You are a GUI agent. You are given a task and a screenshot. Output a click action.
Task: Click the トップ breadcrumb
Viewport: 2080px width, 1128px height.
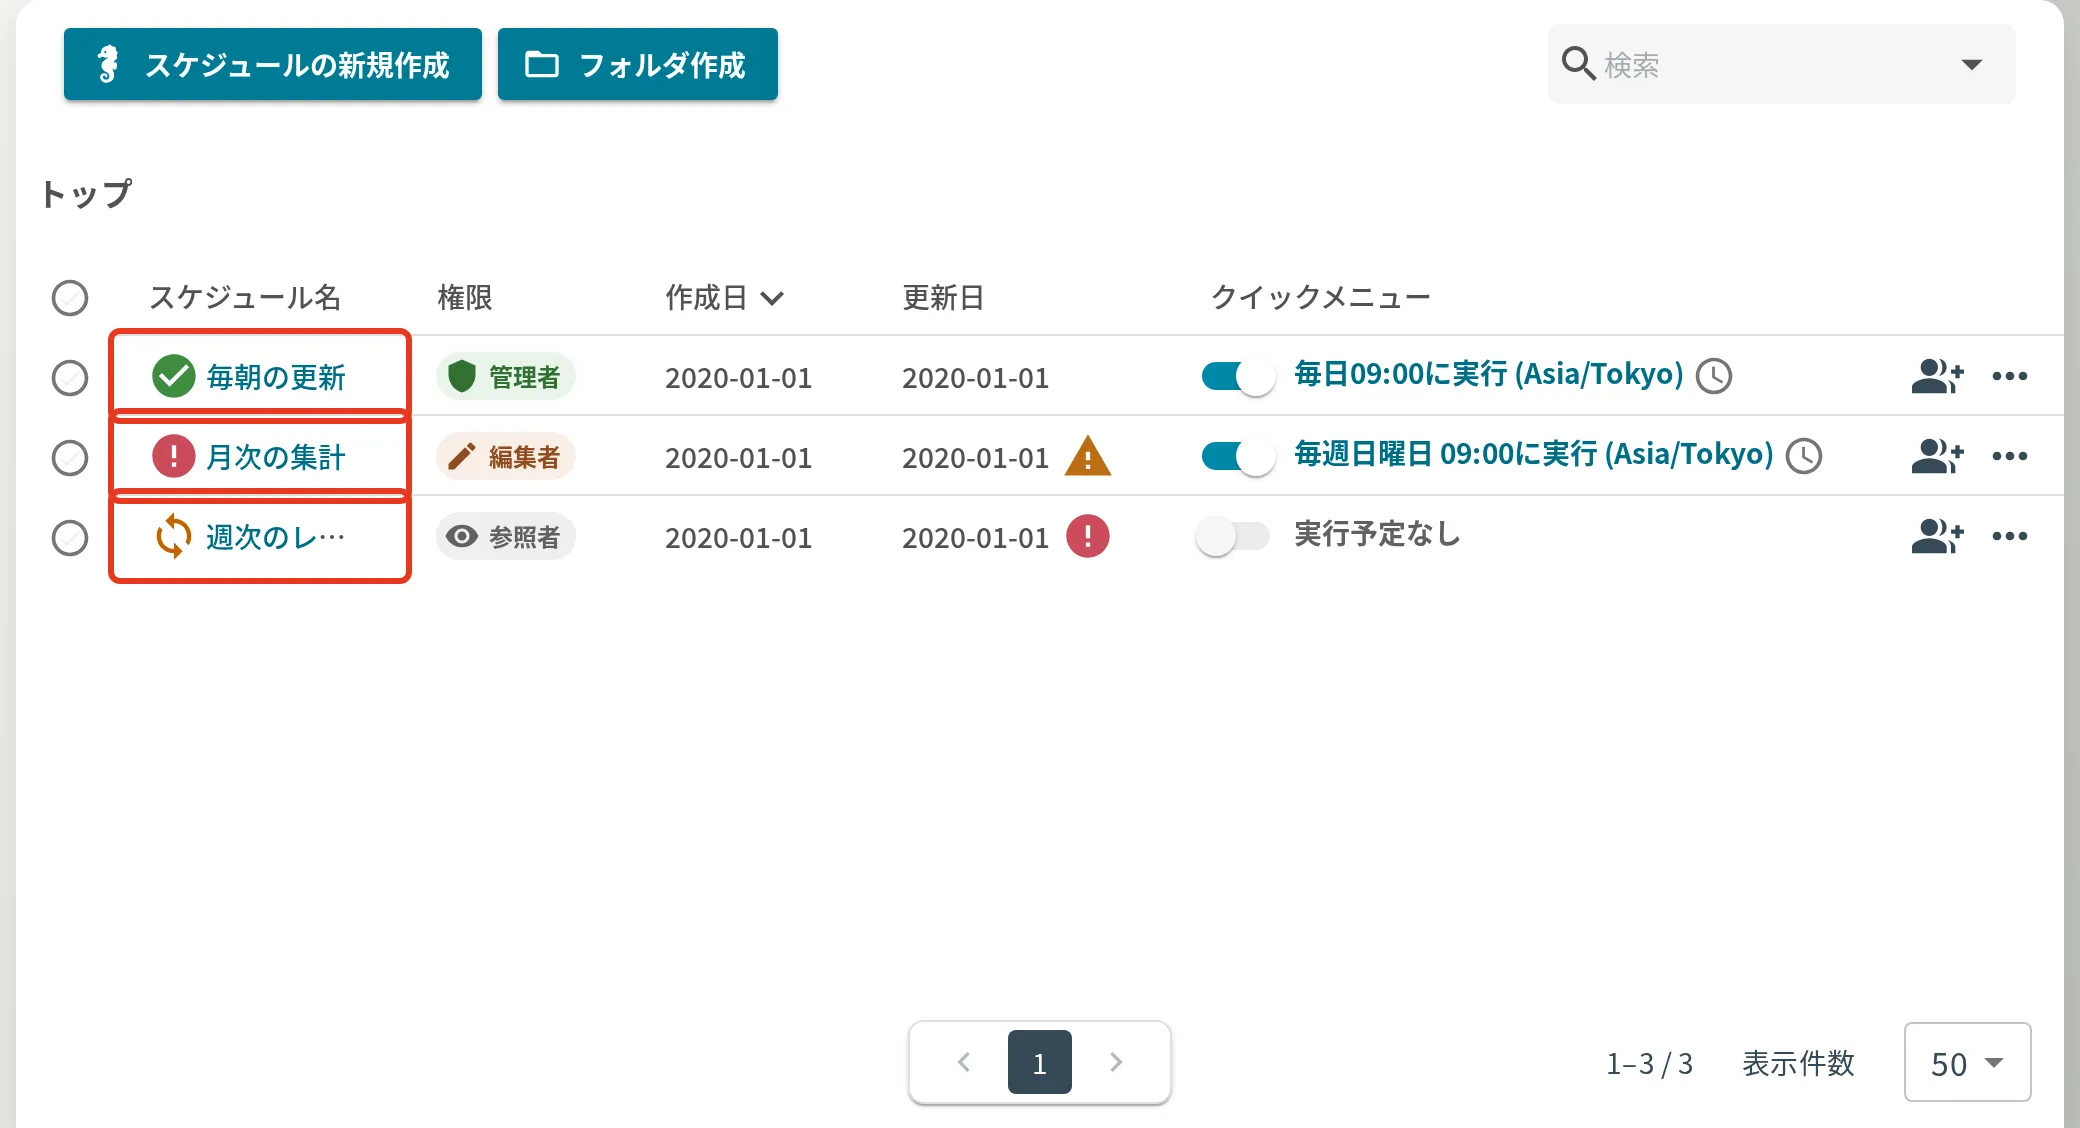(x=86, y=194)
